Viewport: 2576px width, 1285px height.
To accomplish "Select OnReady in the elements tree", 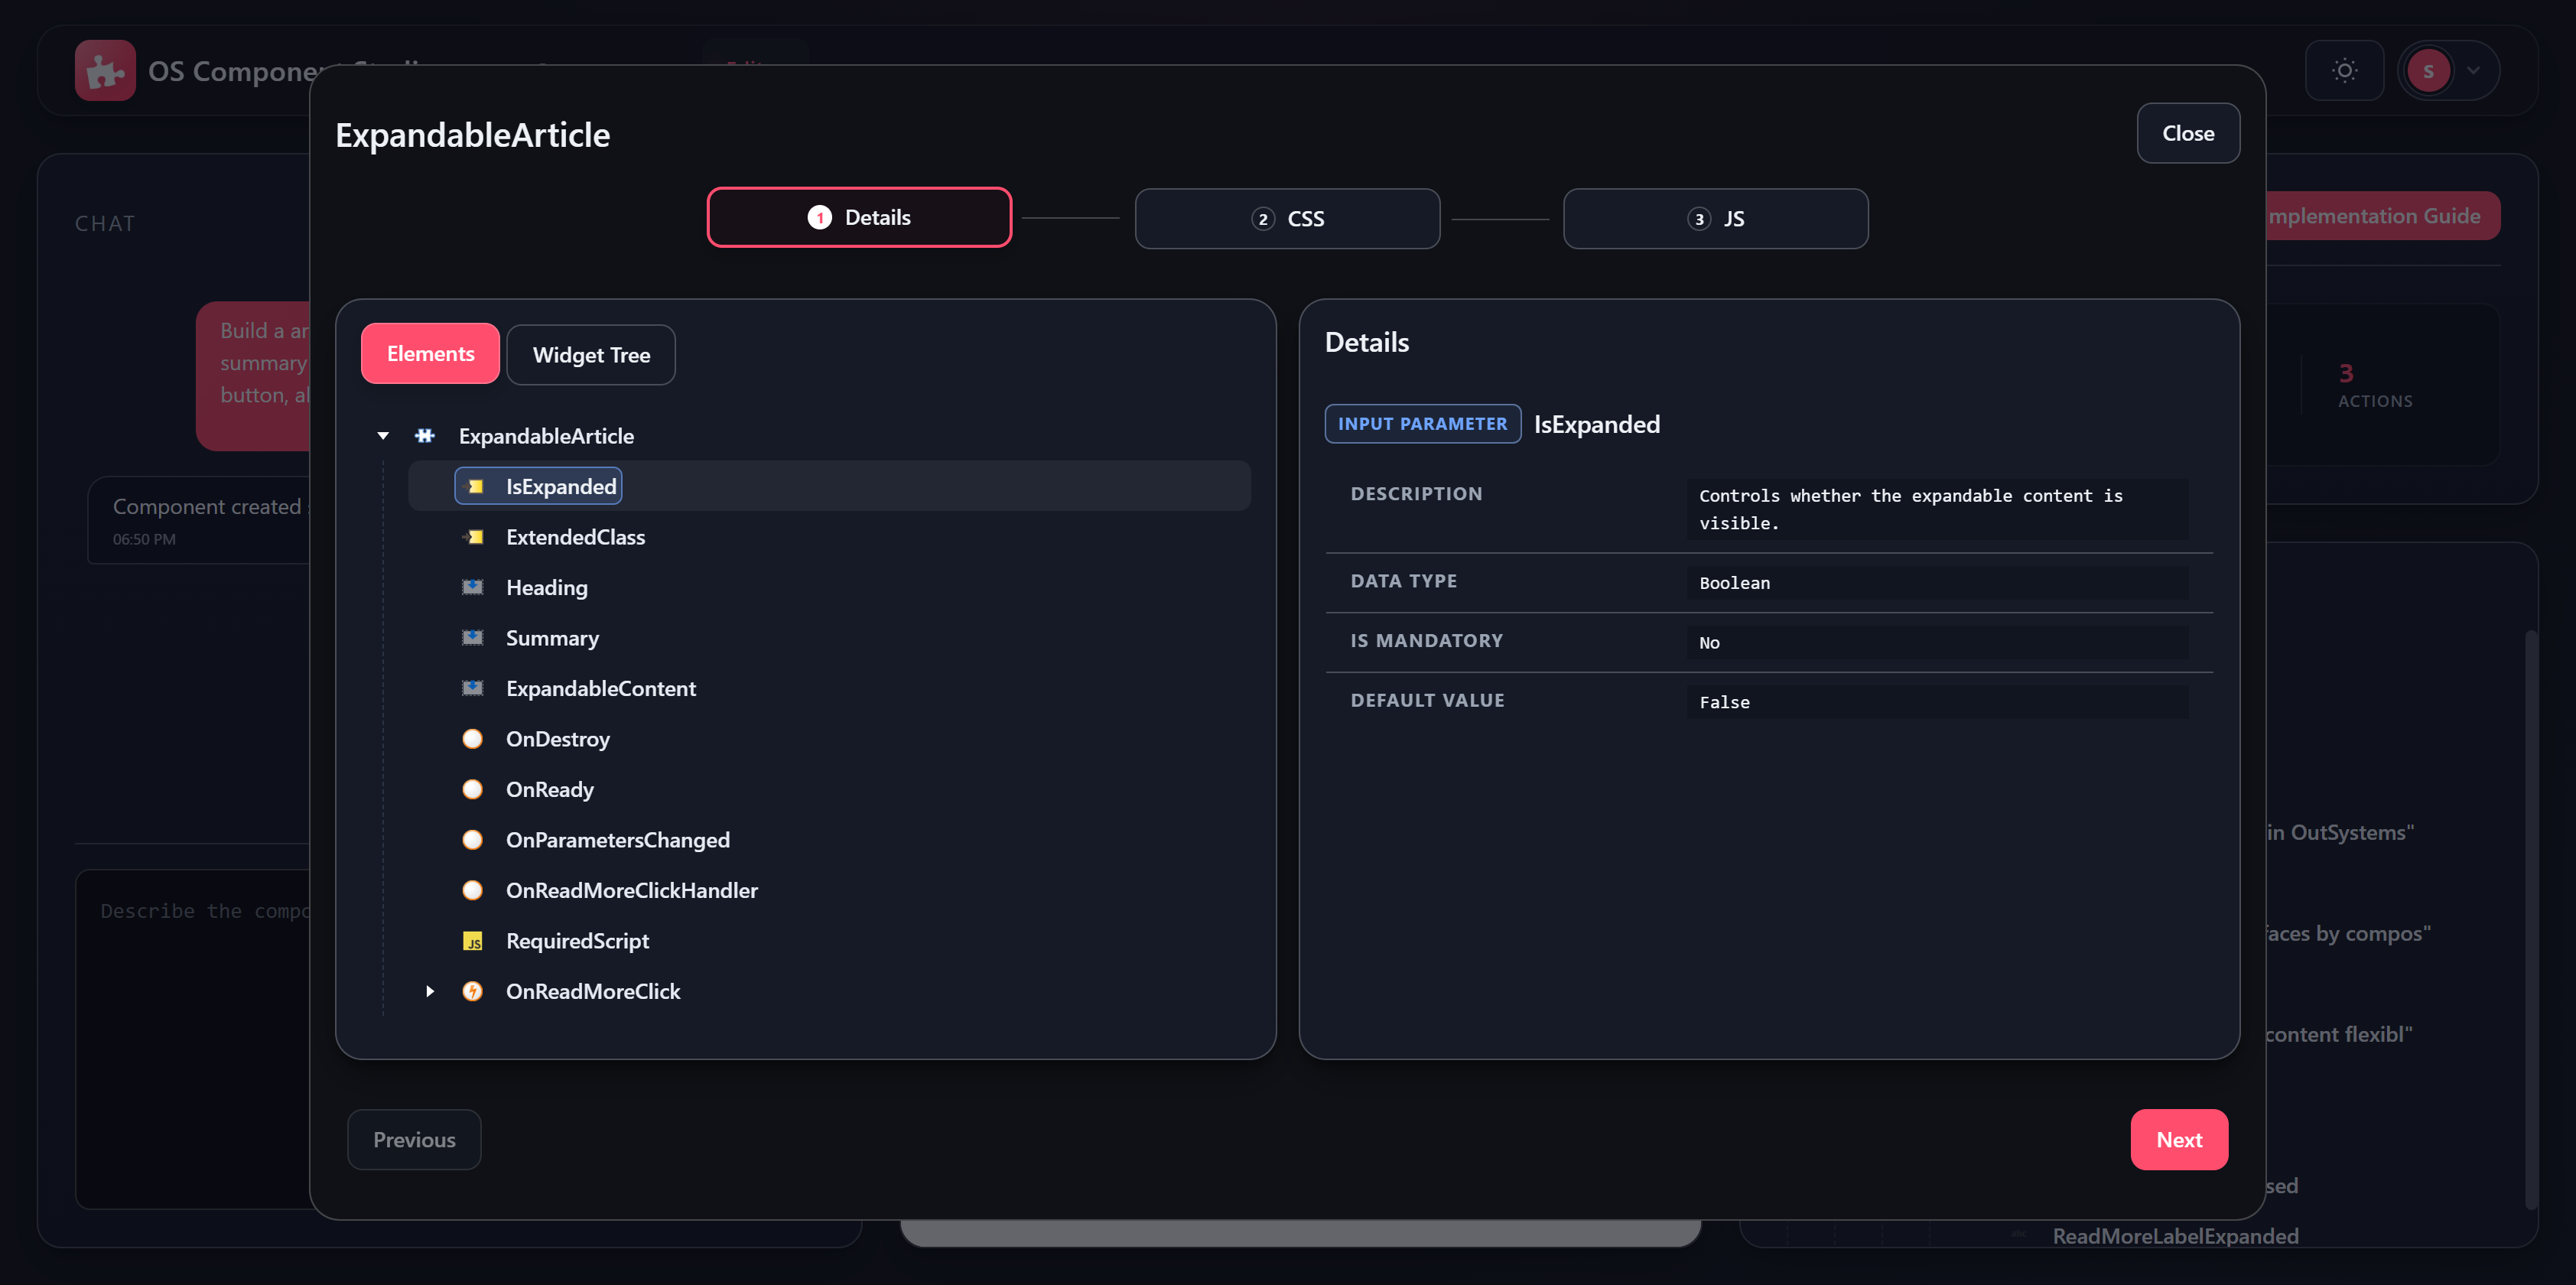I will tap(550, 789).
